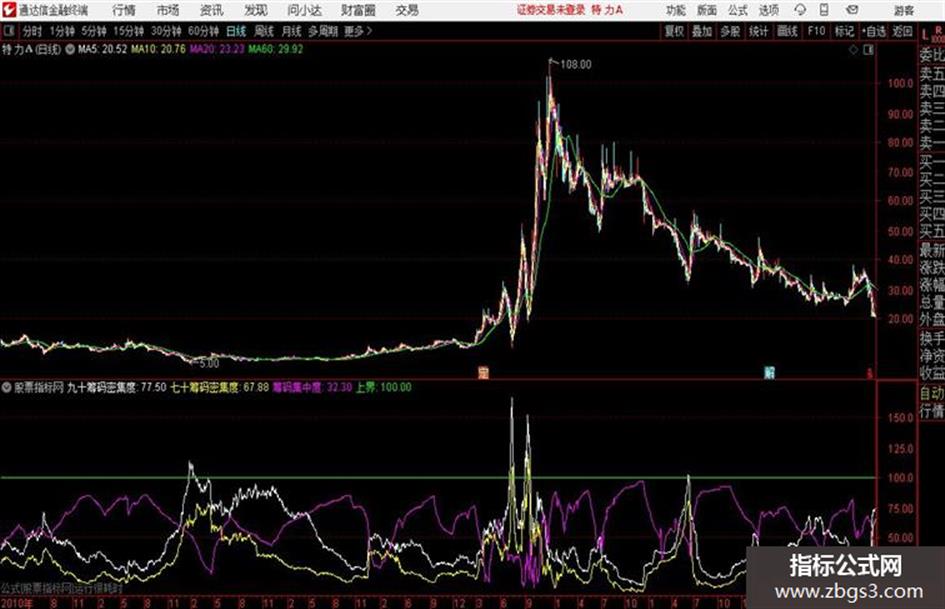The height and width of the screenshot is (609, 945).
Task: Click the 行情 label in right sidebar
Action: click(932, 411)
